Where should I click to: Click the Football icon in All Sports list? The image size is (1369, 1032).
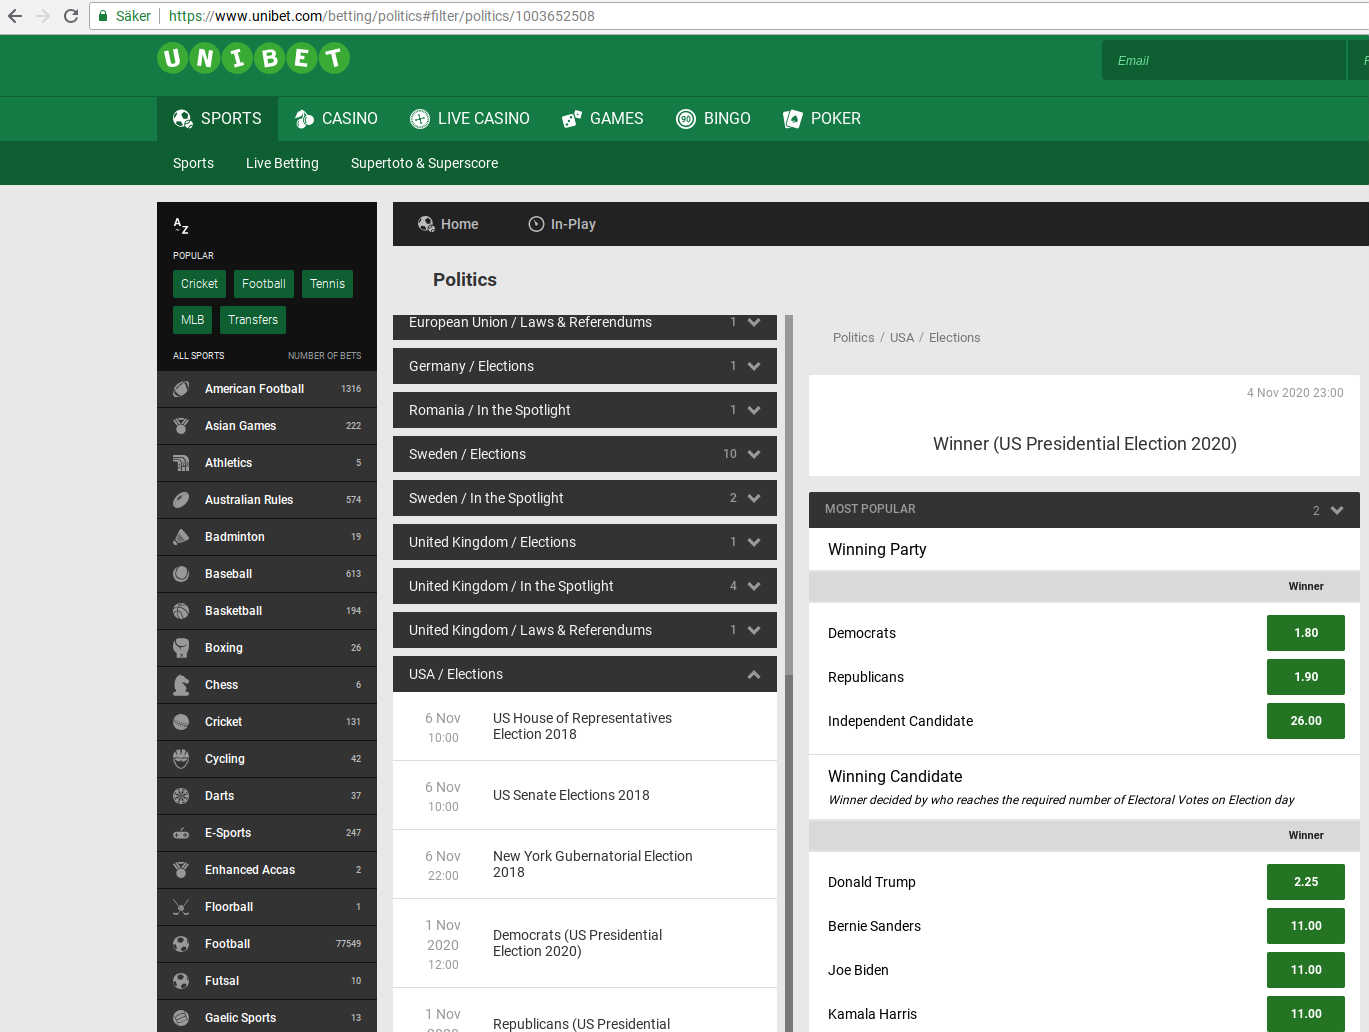pyautogui.click(x=181, y=944)
